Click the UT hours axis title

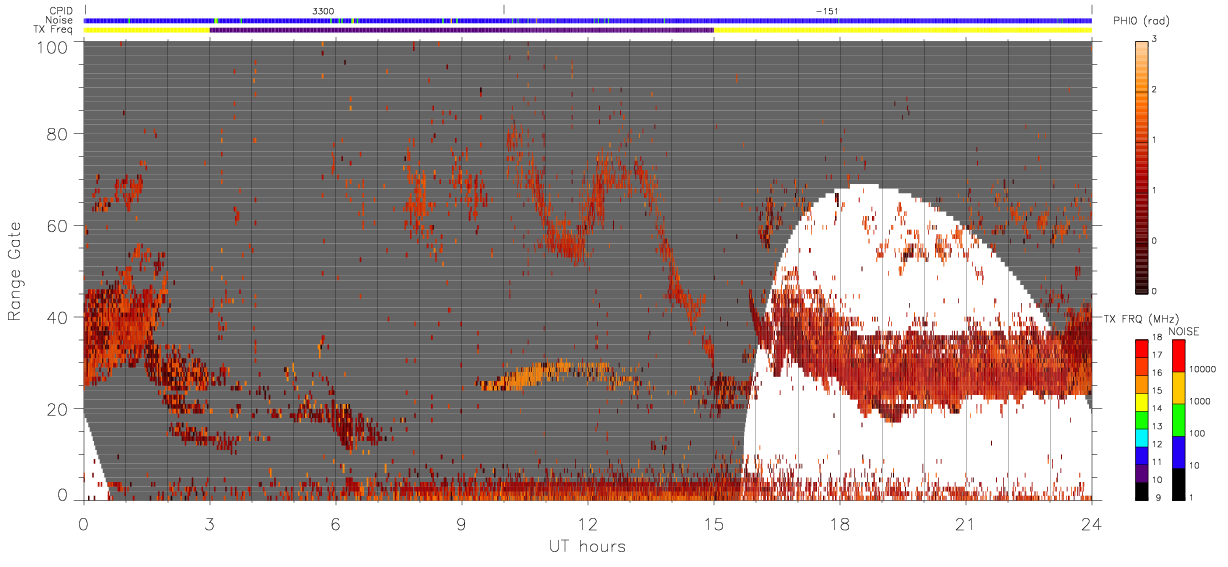point(587,547)
